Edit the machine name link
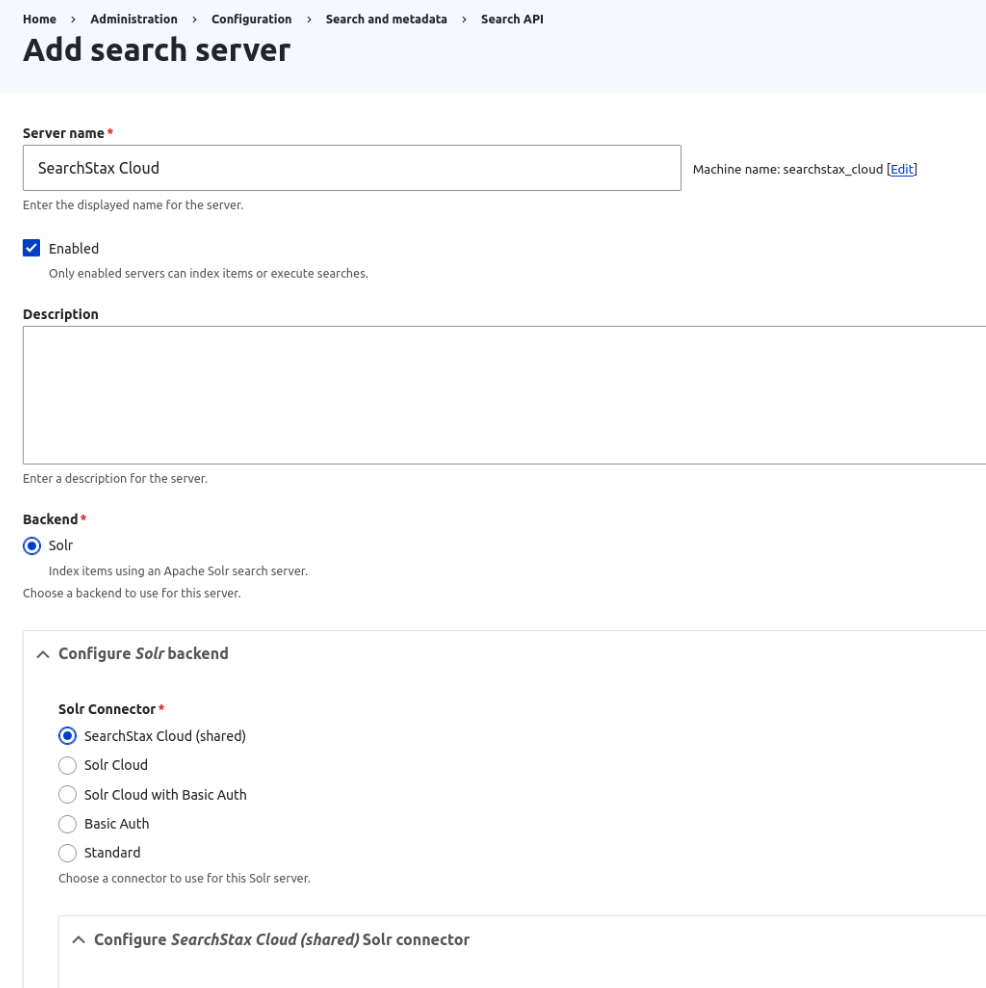 [902, 170]
